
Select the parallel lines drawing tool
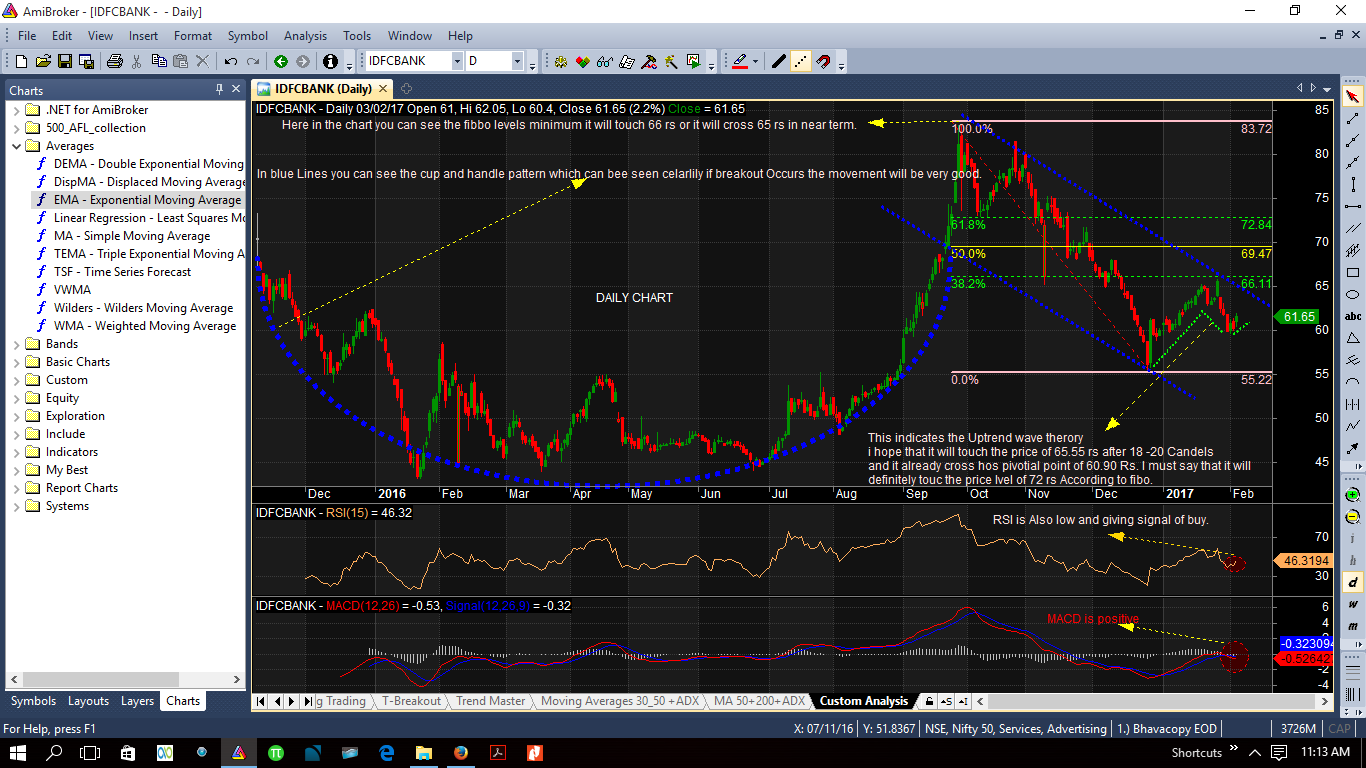pos(1353,229)
